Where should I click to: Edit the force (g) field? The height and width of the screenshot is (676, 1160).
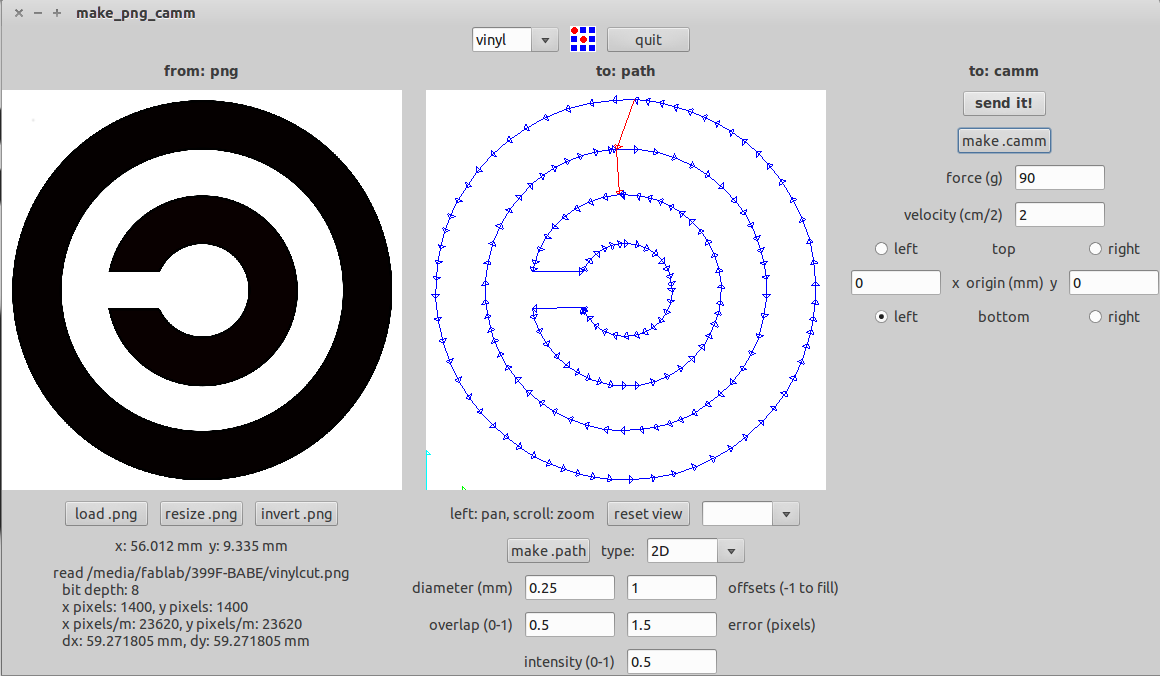[x=1059, y=178]
